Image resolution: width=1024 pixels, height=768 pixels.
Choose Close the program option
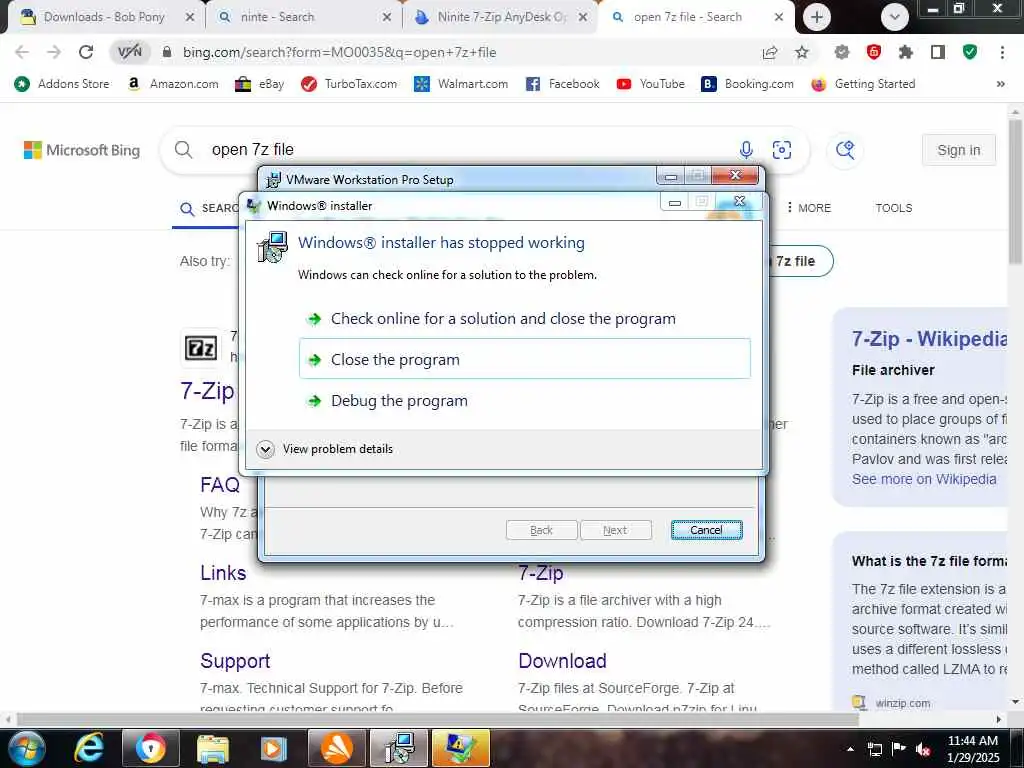point(524,359)
